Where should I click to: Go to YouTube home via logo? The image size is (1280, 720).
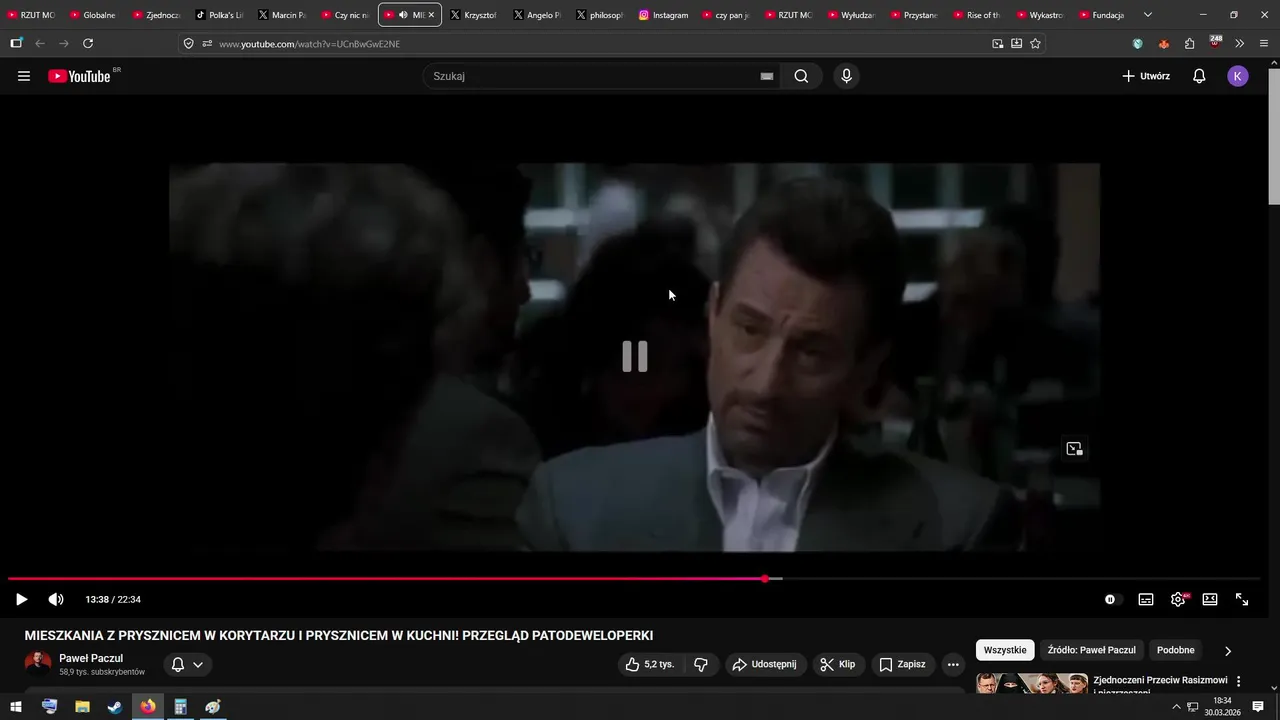coord(80,76)
